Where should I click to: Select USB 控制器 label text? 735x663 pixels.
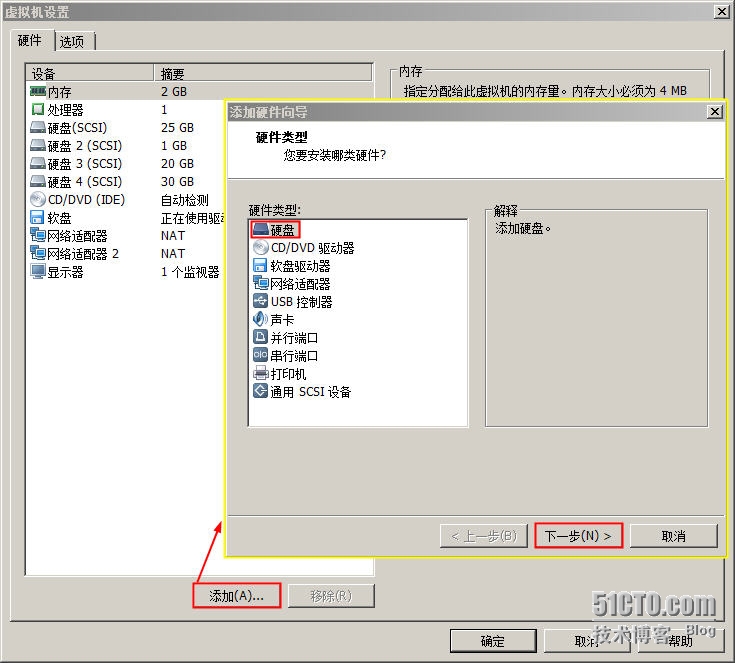pos(301,301)
